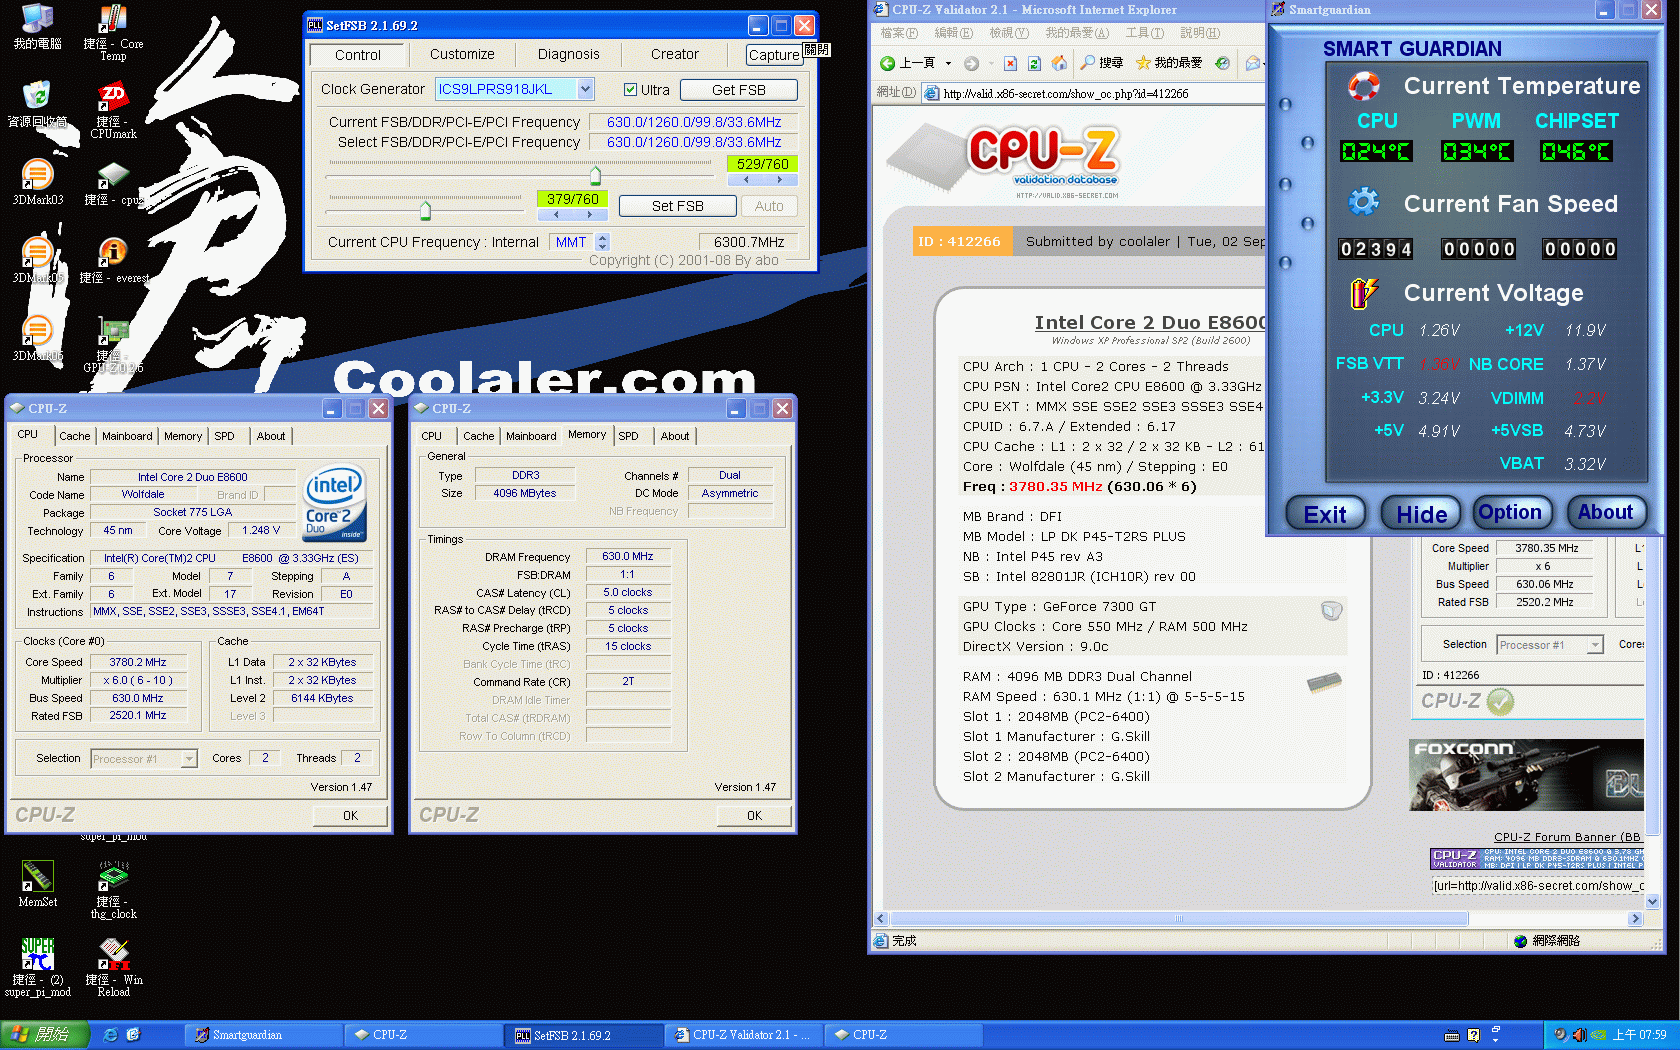Launch the Core Temp shortcut
1680x1050 pixels.
112,18
